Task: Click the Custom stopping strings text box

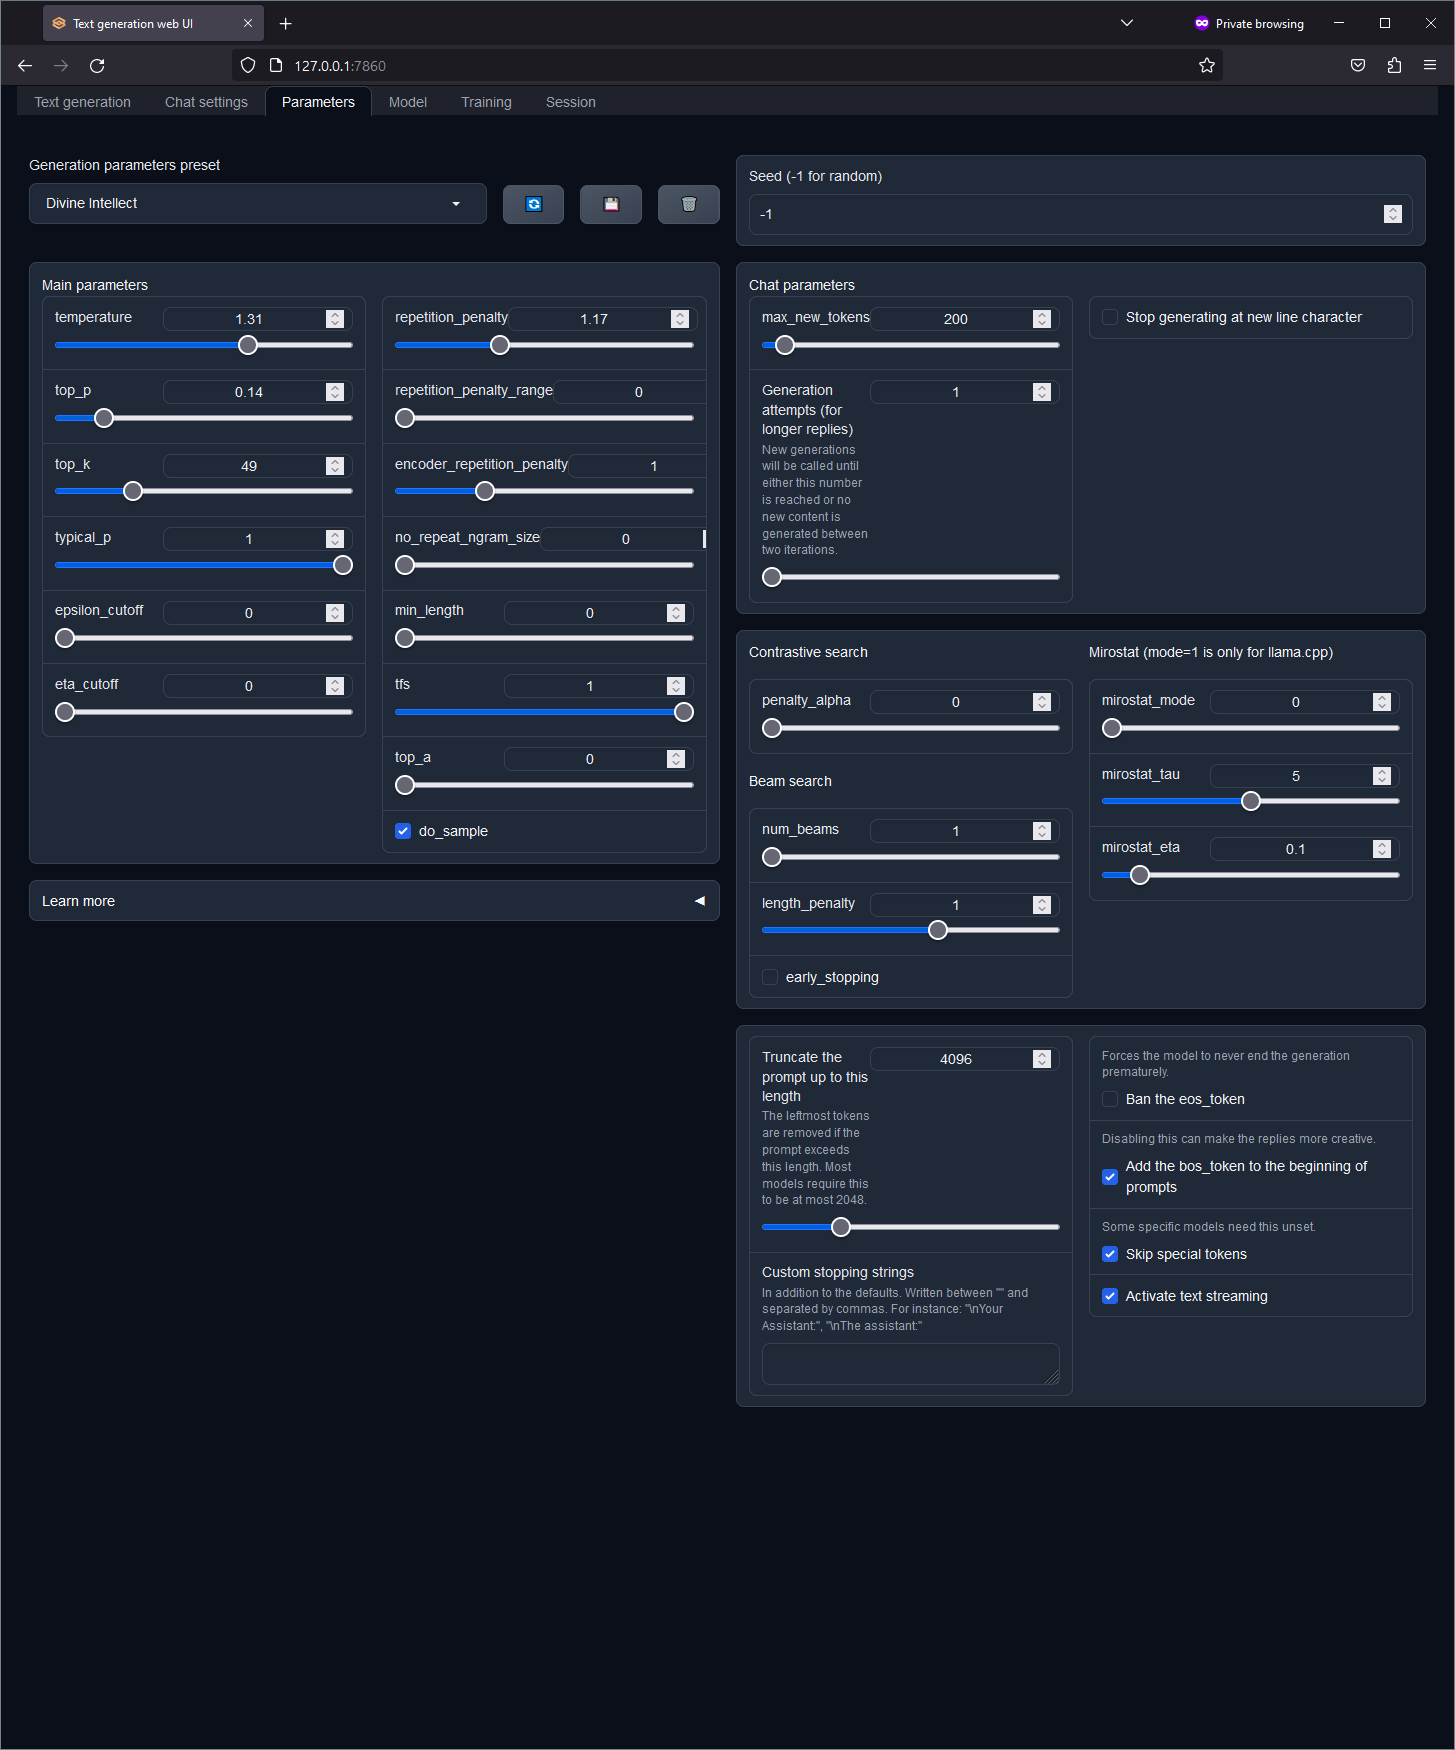Action: point(911,1364)
